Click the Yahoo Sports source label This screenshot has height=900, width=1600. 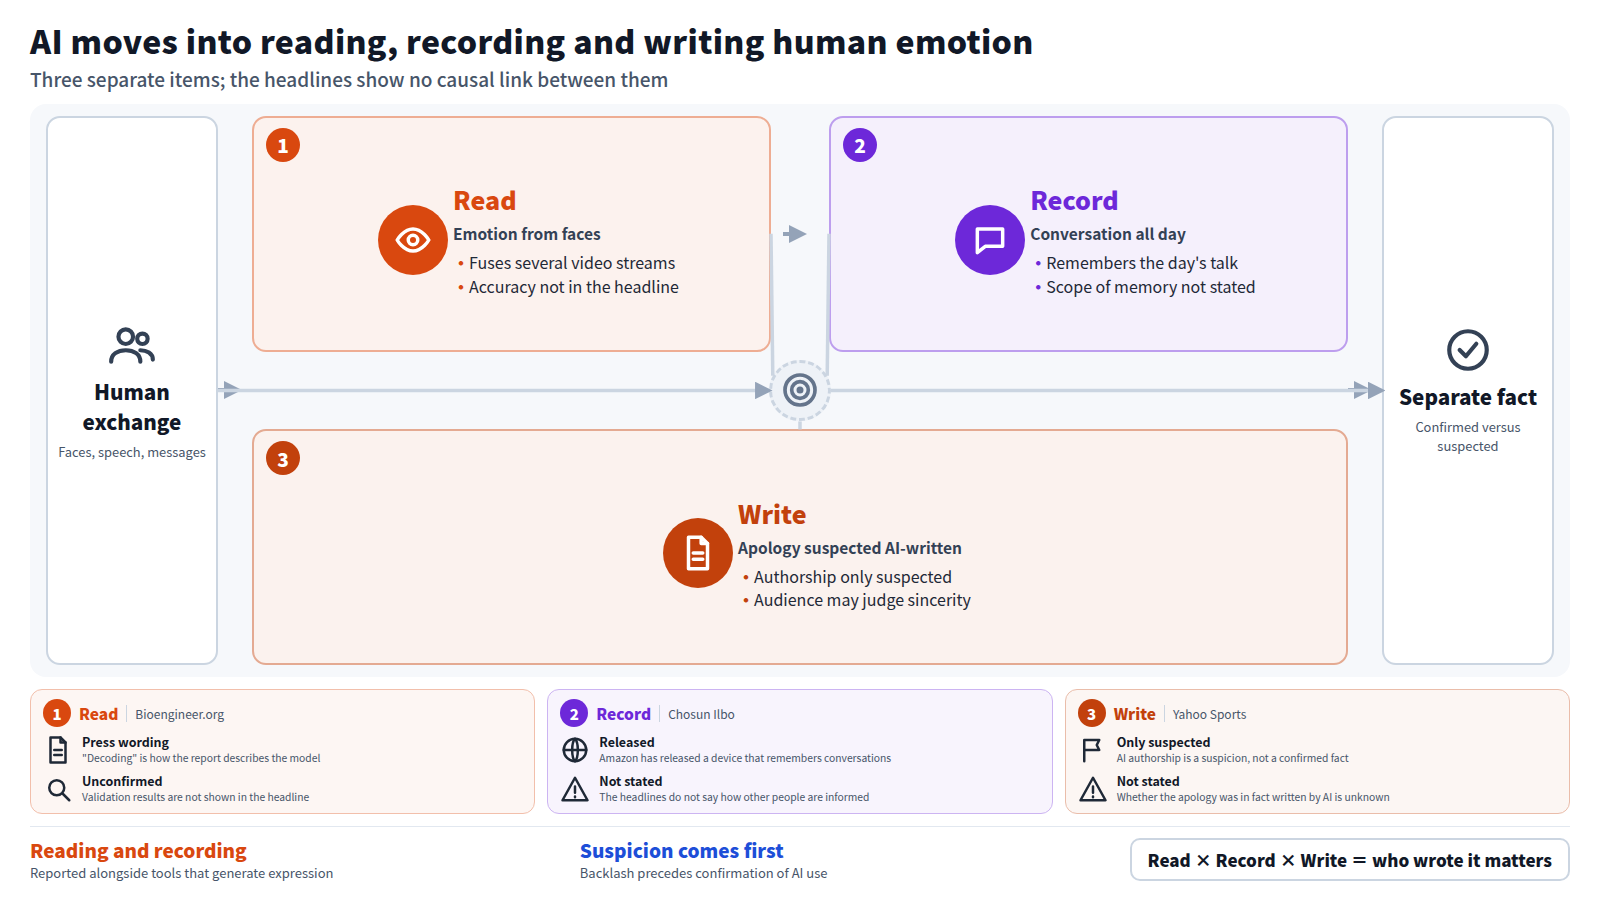click(x=1209, y=714)
